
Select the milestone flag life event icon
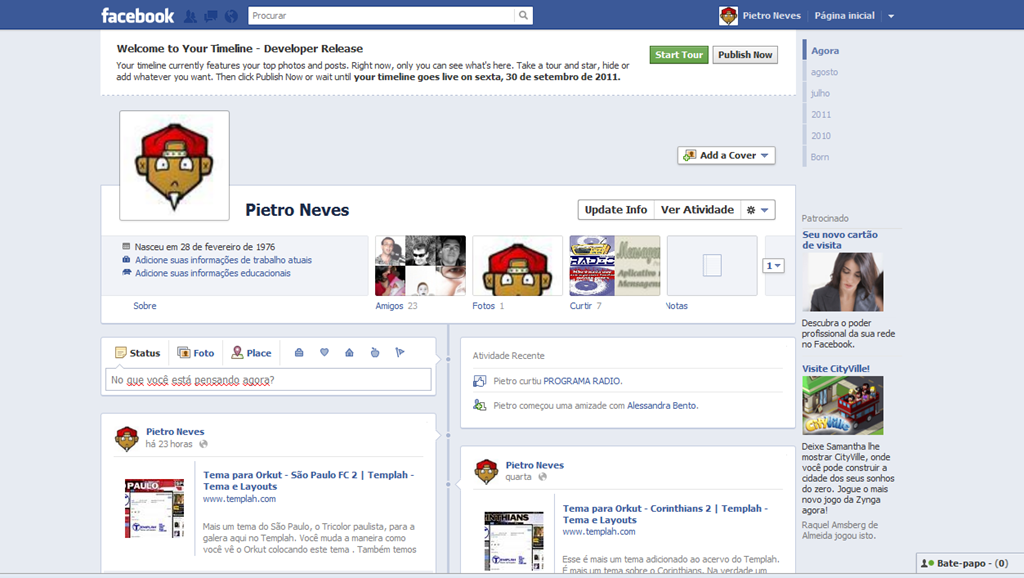coord(400,353)
